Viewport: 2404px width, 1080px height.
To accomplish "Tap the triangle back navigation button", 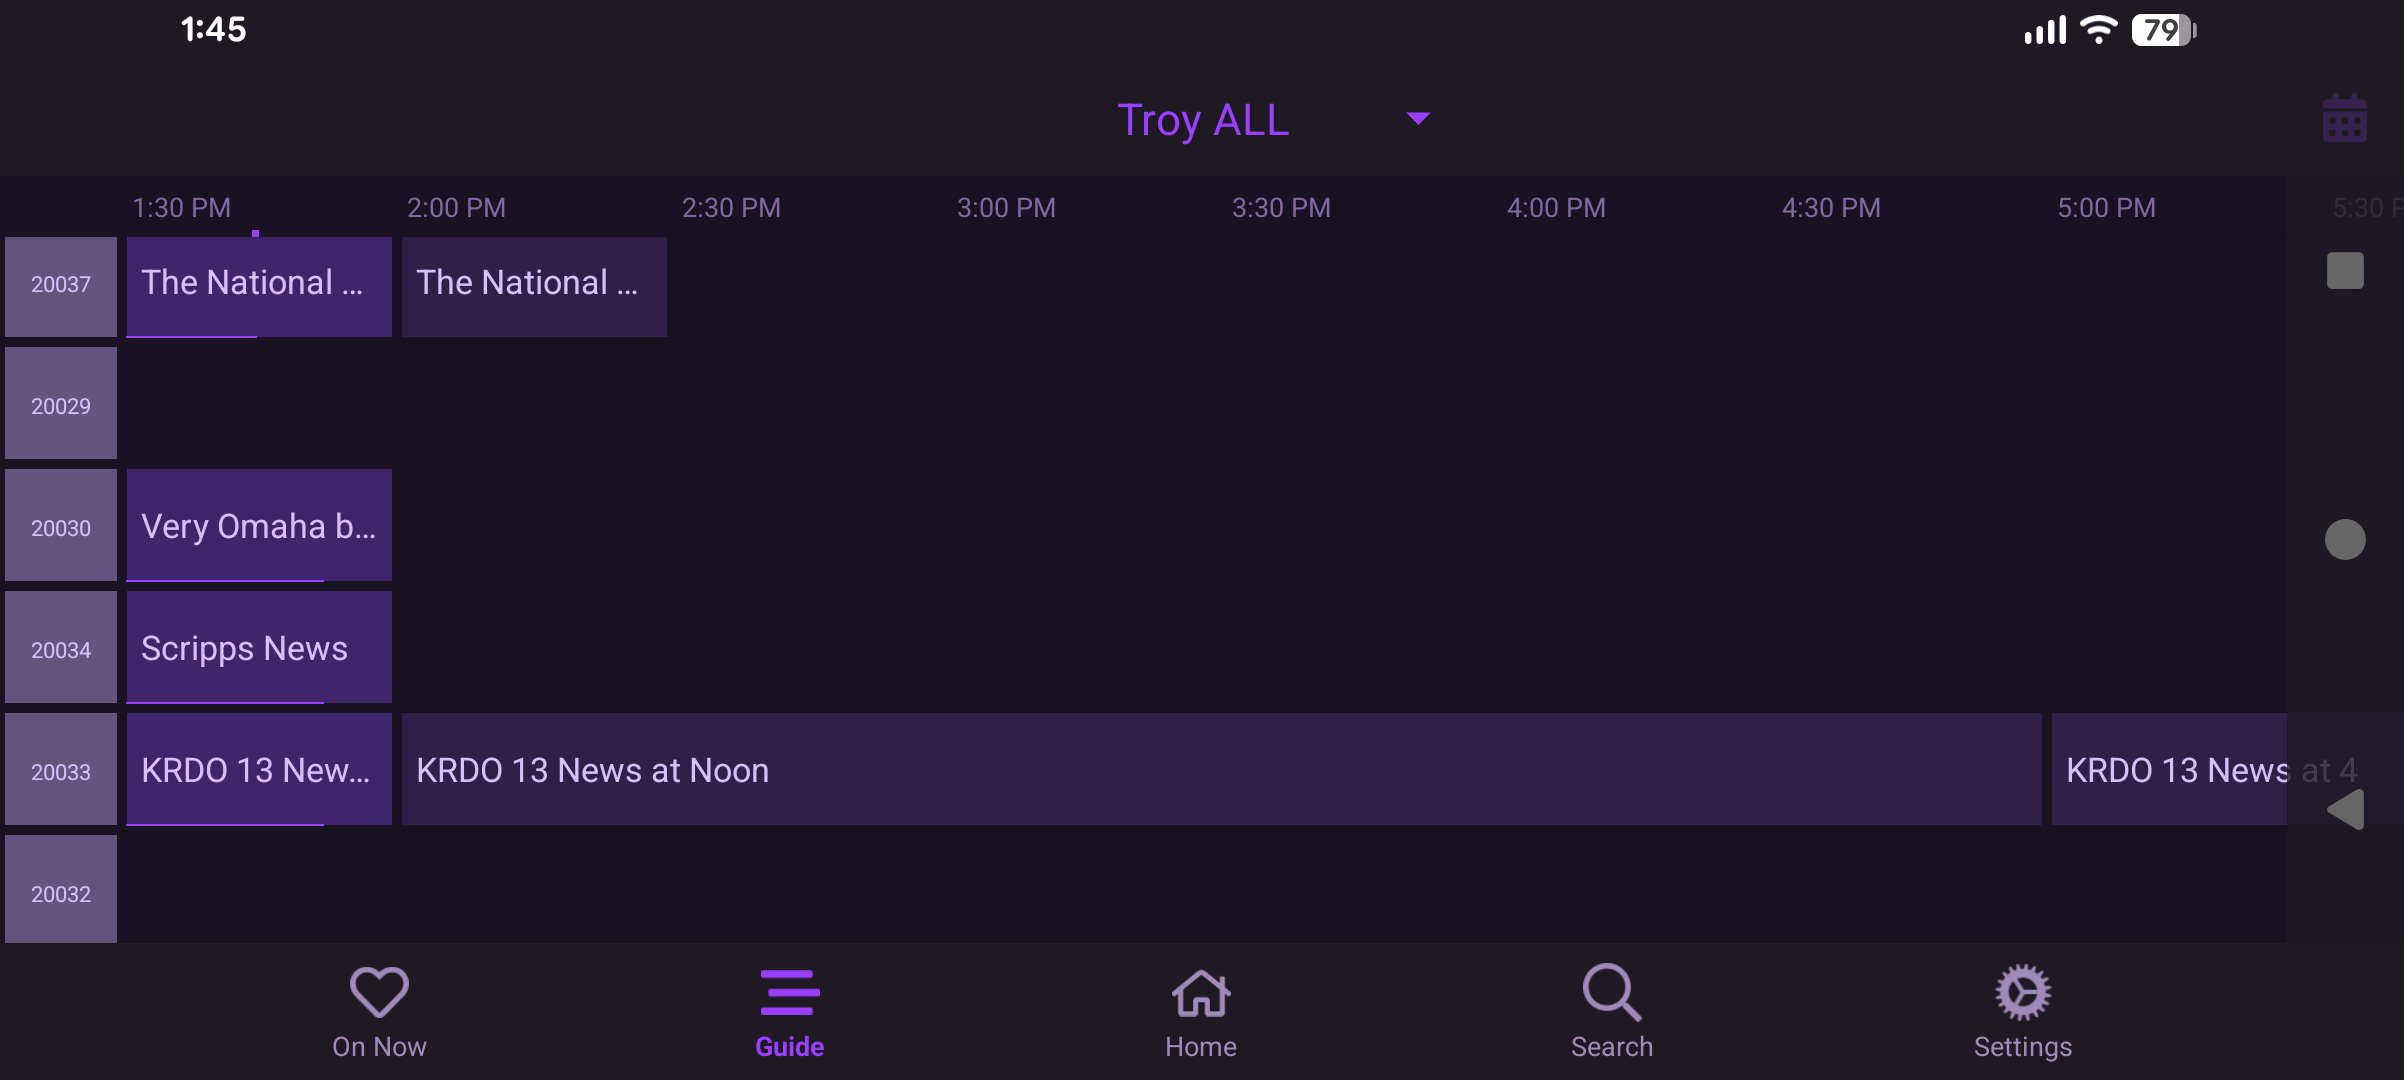I will pos(2346,809).
